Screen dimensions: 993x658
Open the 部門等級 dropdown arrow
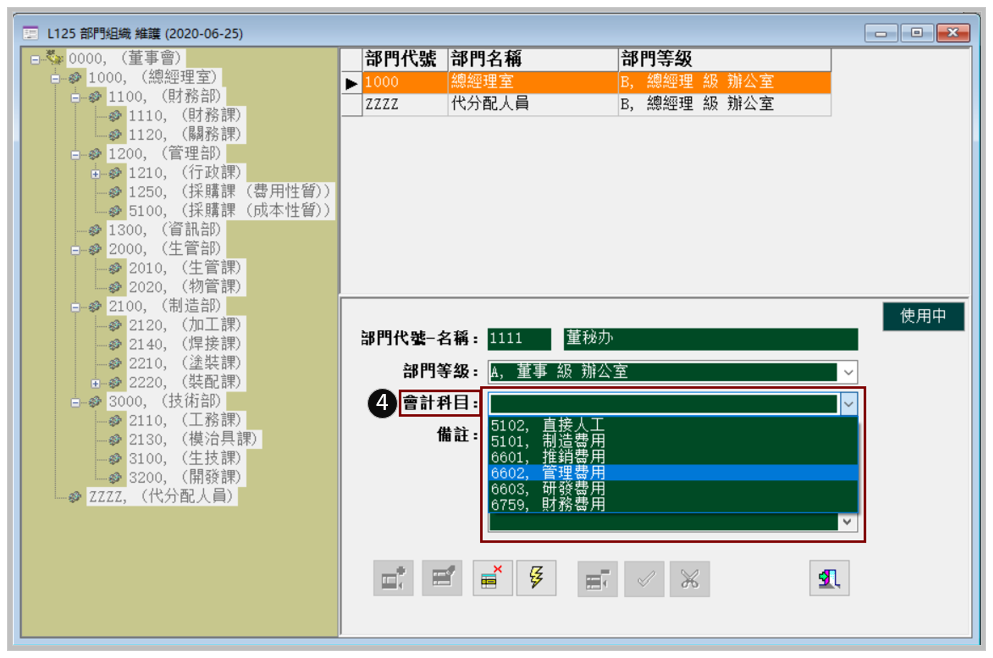coord(848,372)
